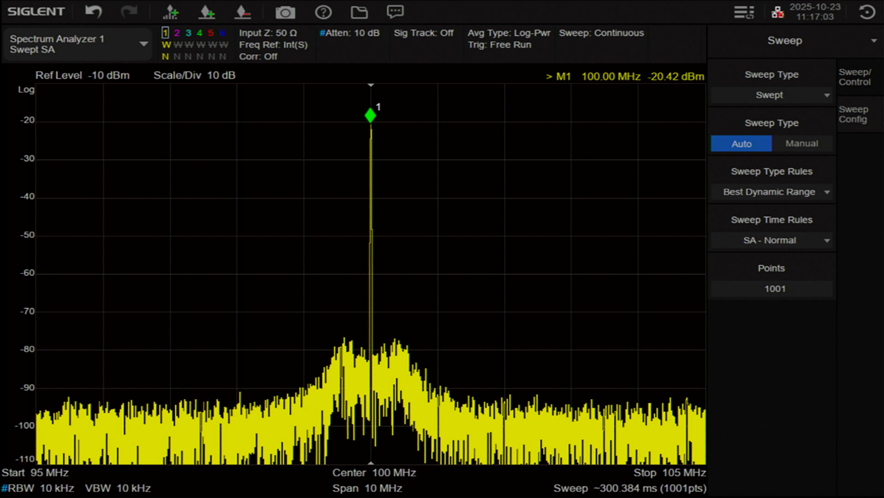Take a screenshot with the camera icon
Viewport: 884px width, 498px height.
click(x=286, y=12)
